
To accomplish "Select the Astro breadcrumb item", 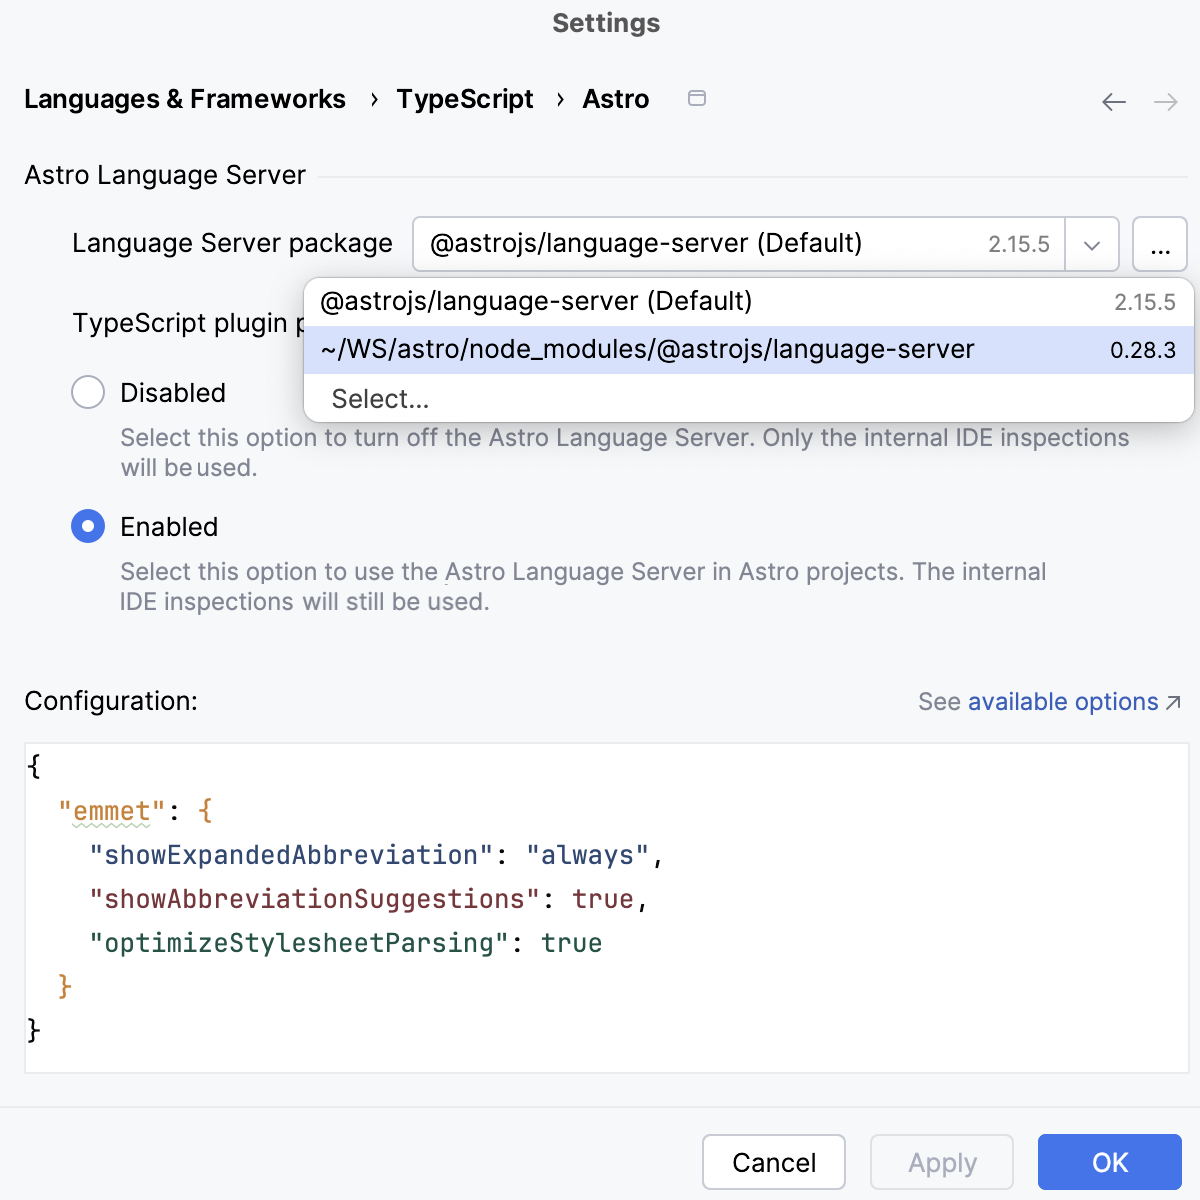I will pos(616,99).
